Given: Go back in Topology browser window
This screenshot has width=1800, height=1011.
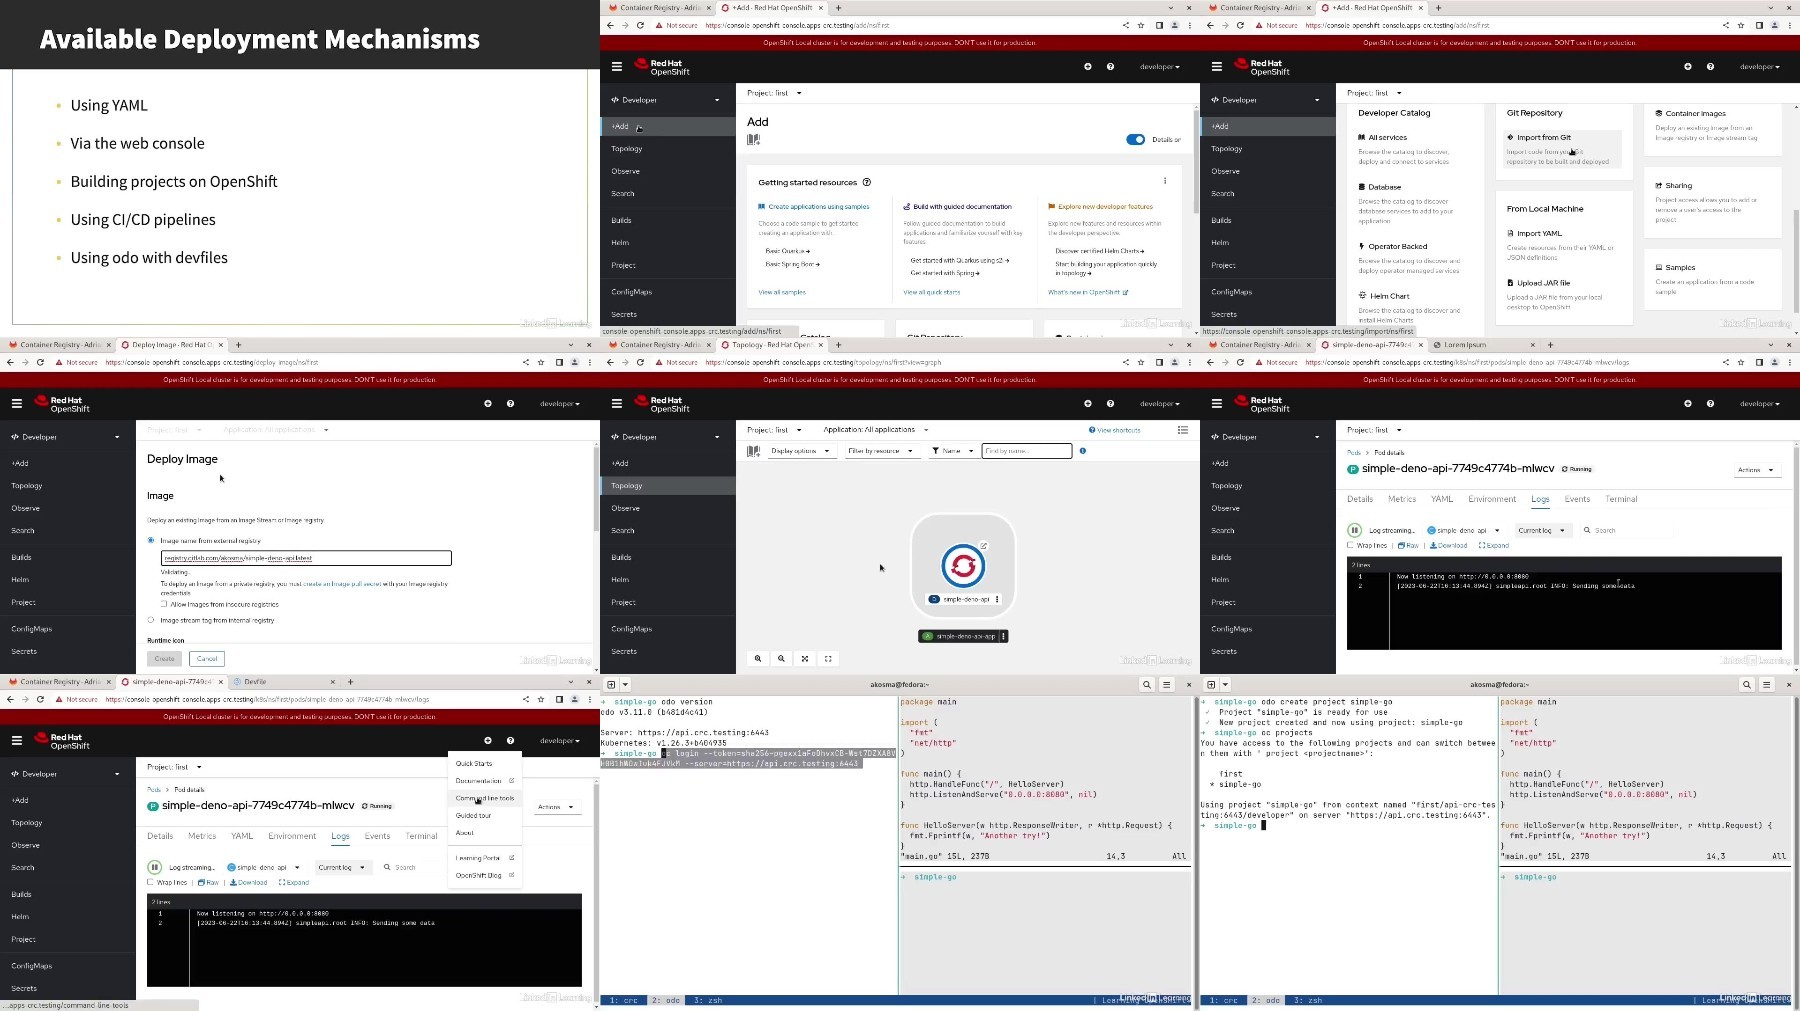Looking at the screenshot, I should (610, 362).
